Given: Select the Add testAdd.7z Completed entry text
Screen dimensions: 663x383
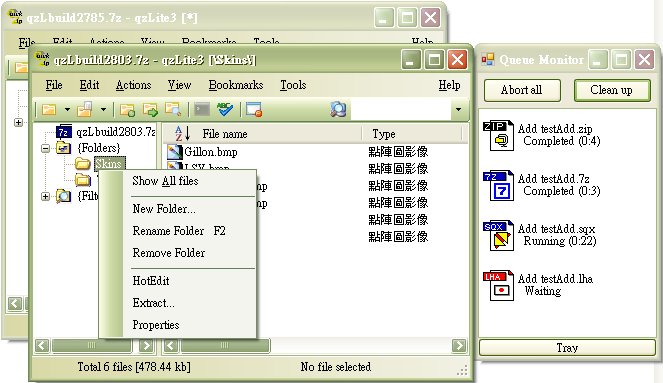Looking at the screenshot, I should [559, 185].
